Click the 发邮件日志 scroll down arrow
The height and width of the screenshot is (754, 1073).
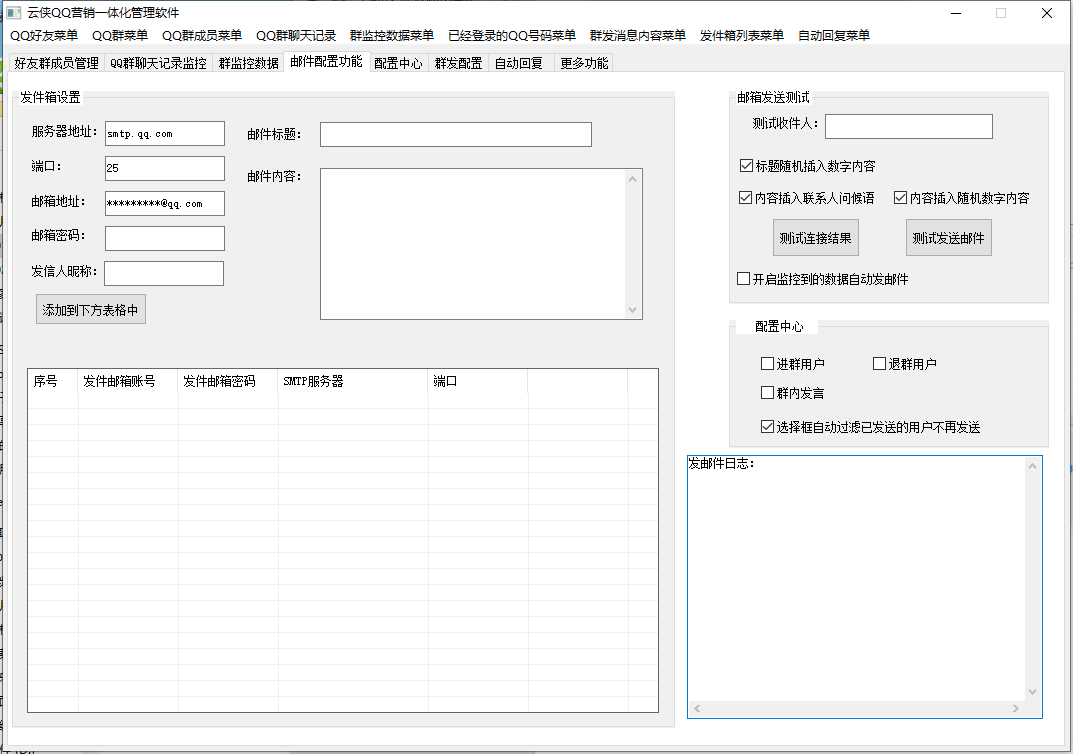(x=1033, y=692)
